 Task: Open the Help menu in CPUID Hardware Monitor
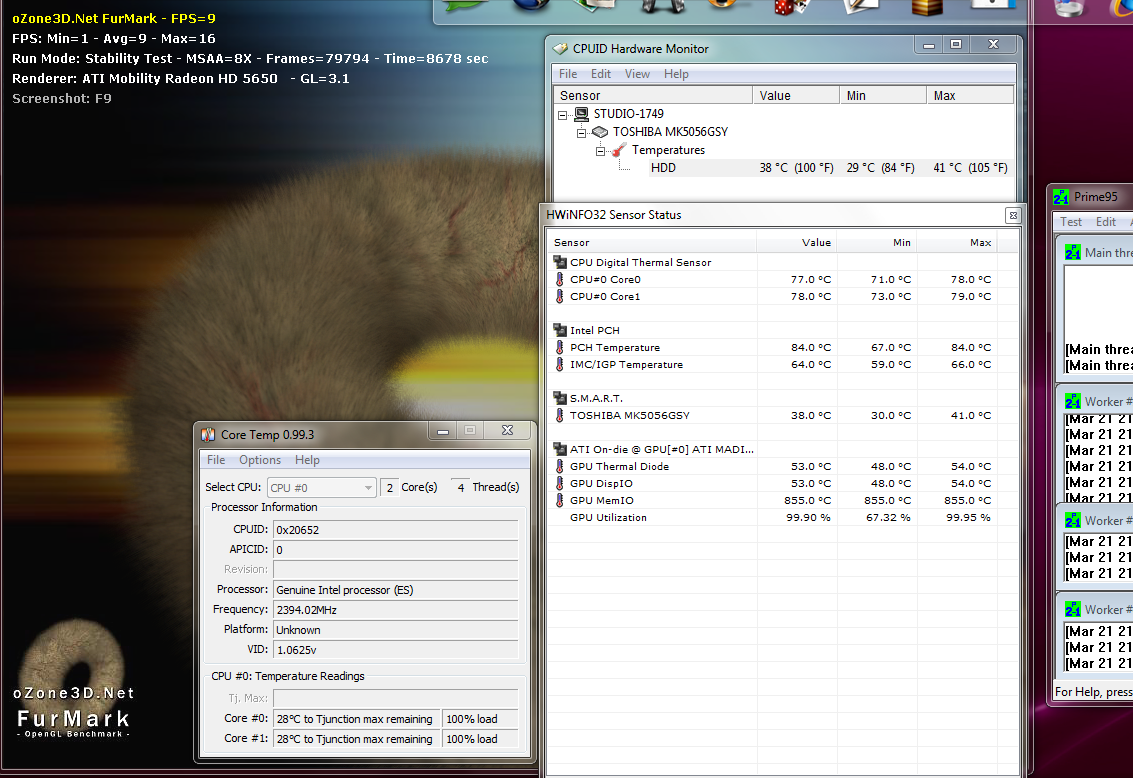pyautogui.click(x=676, y=74)
